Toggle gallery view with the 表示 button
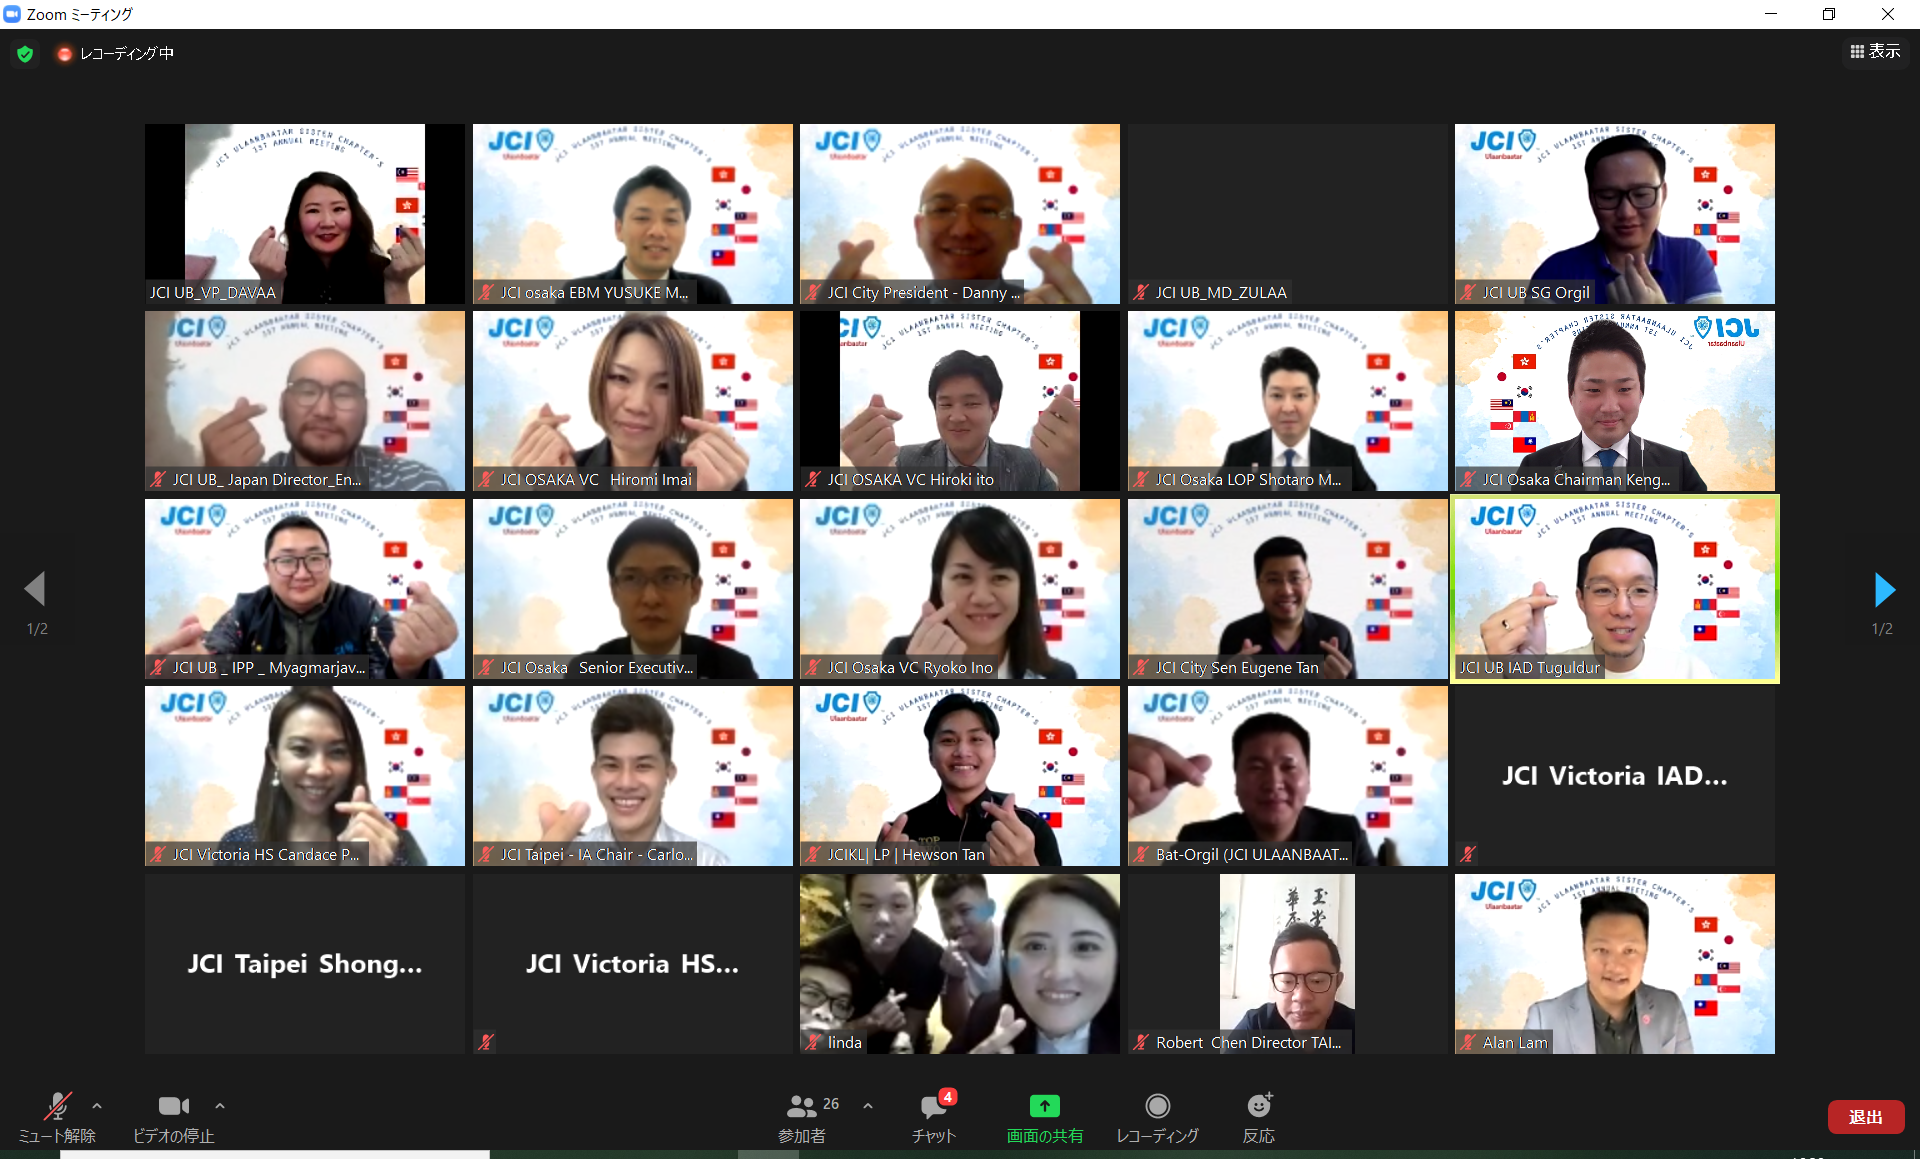This screenshot has height=1159, width=1920. click(1875, 52)
